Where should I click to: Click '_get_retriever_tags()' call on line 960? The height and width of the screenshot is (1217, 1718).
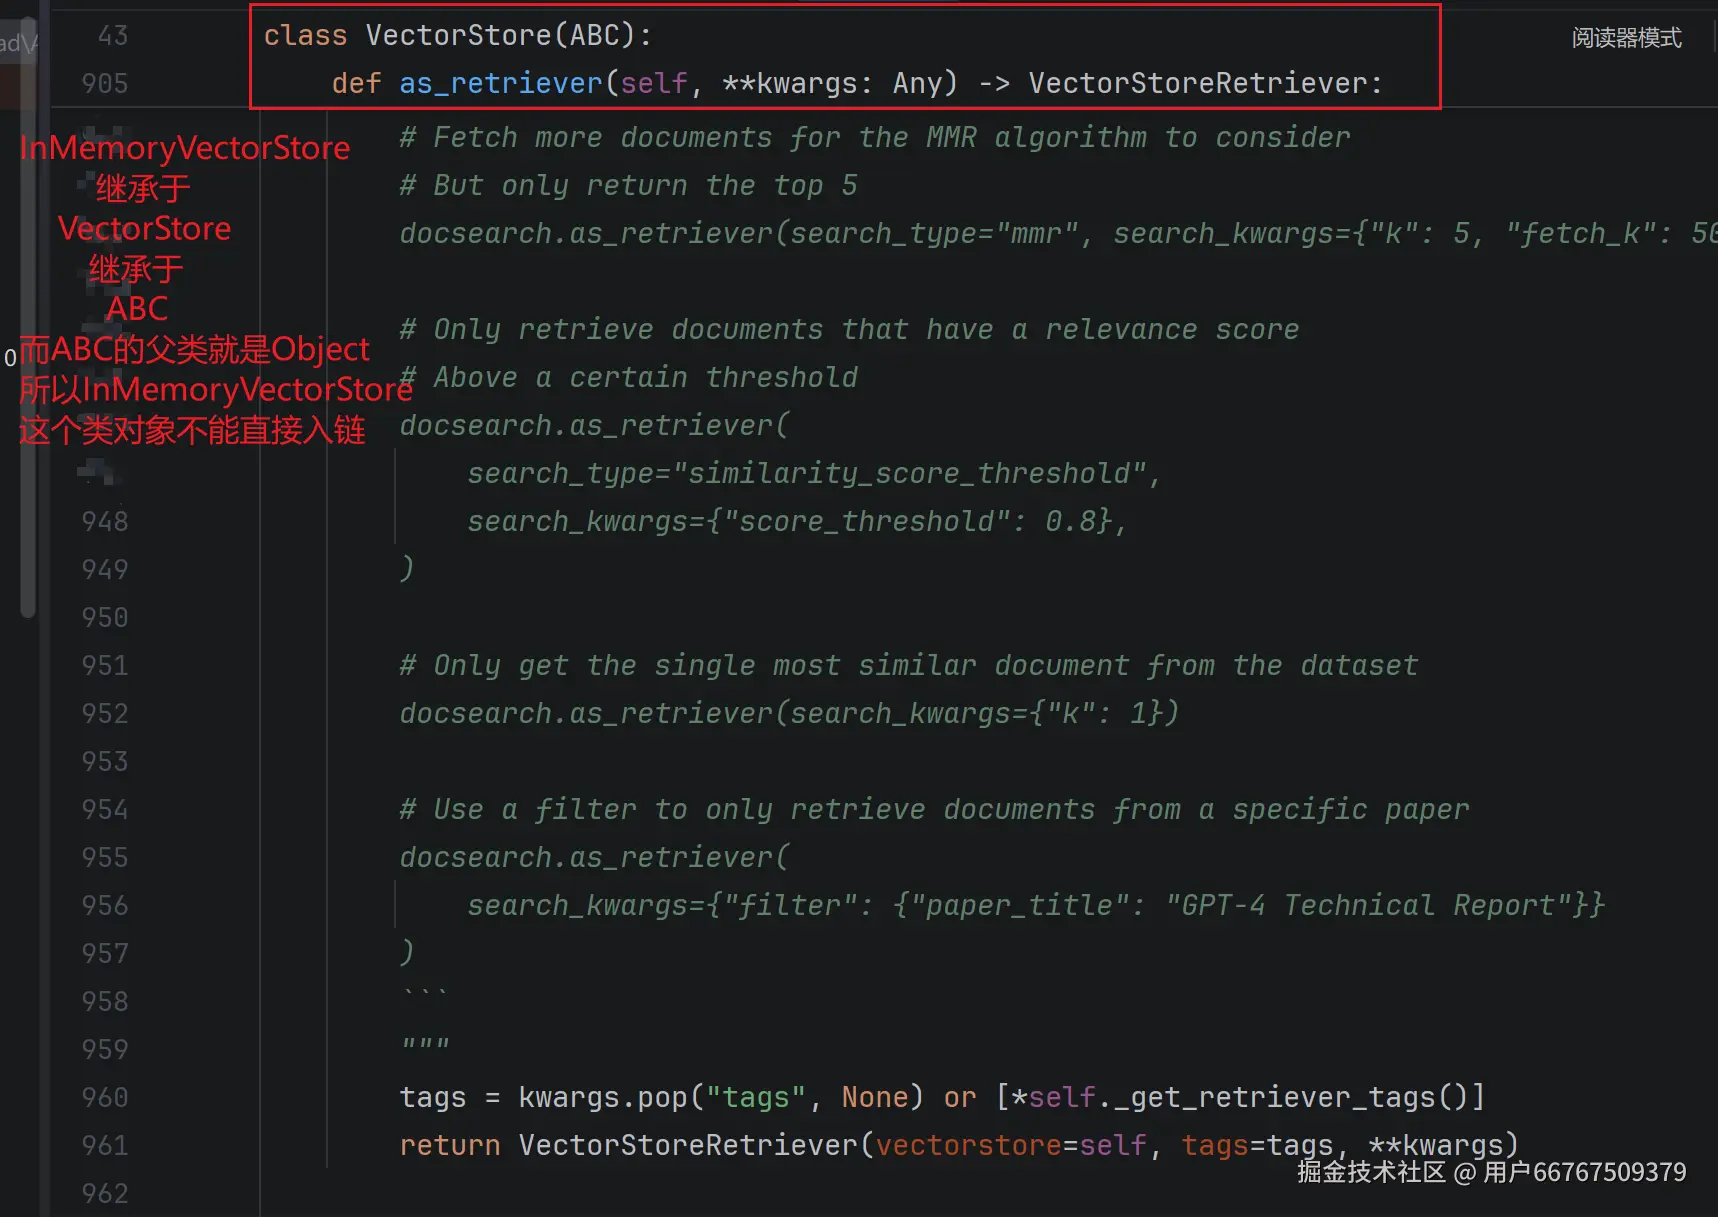click(x=1291, y=1097)
